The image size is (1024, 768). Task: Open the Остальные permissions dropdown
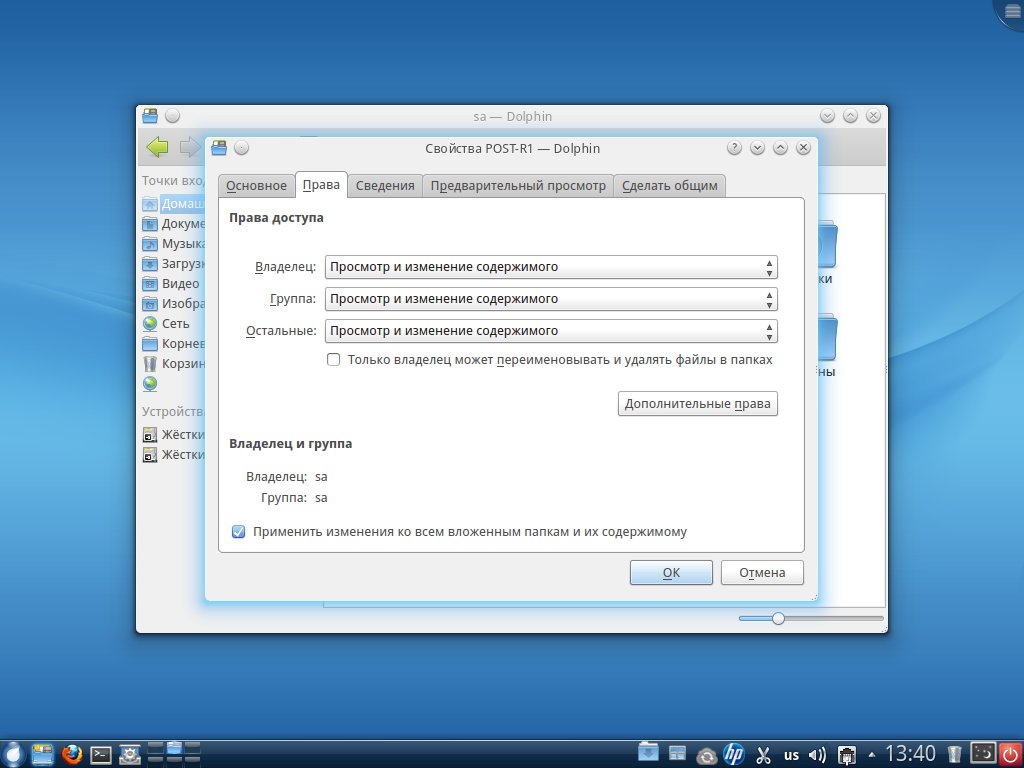(x=551, y=331)
